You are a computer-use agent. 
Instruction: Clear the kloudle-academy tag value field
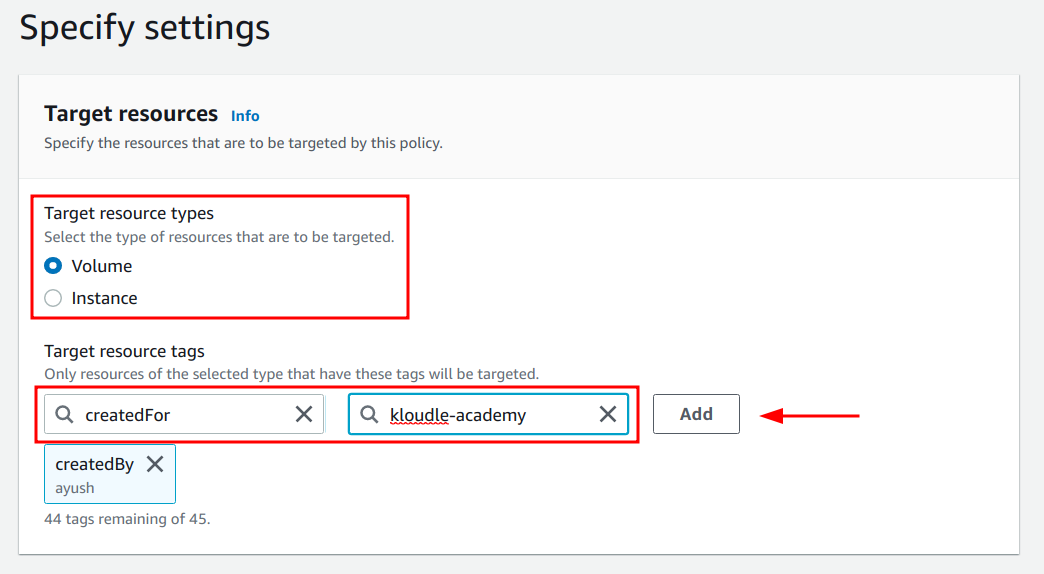coord(607,414)
